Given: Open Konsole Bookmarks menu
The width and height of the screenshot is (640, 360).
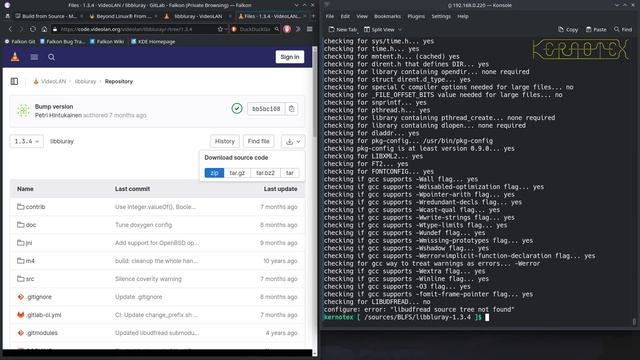Looking at the screenshot, I should point(387,16).
